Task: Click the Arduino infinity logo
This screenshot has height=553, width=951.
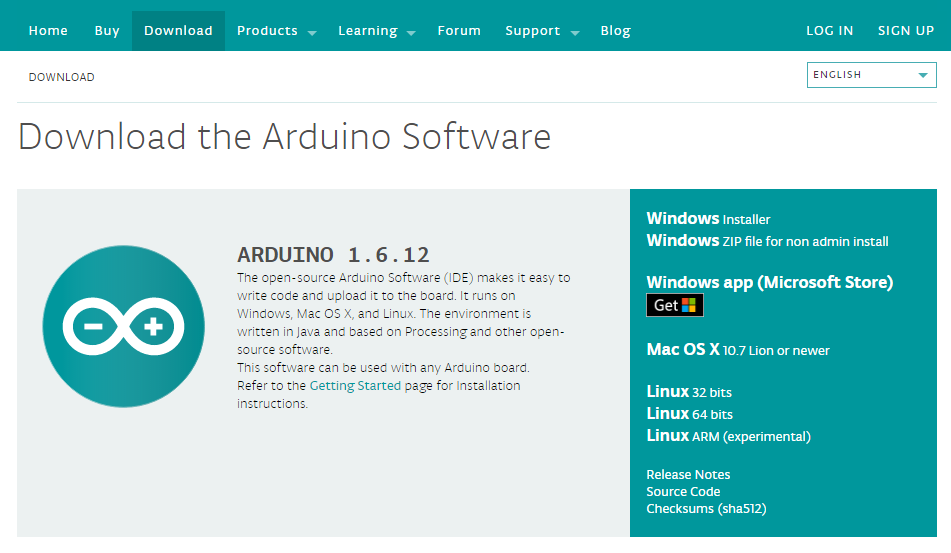Action: click(x=124, y=326)
